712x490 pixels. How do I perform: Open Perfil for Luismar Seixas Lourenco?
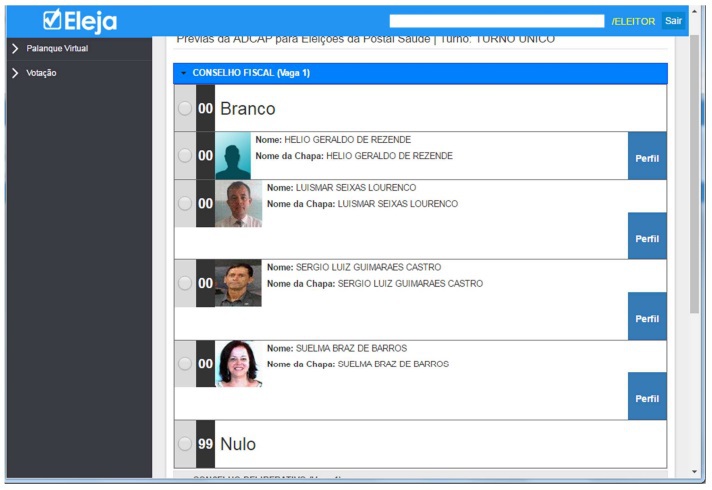647,238
